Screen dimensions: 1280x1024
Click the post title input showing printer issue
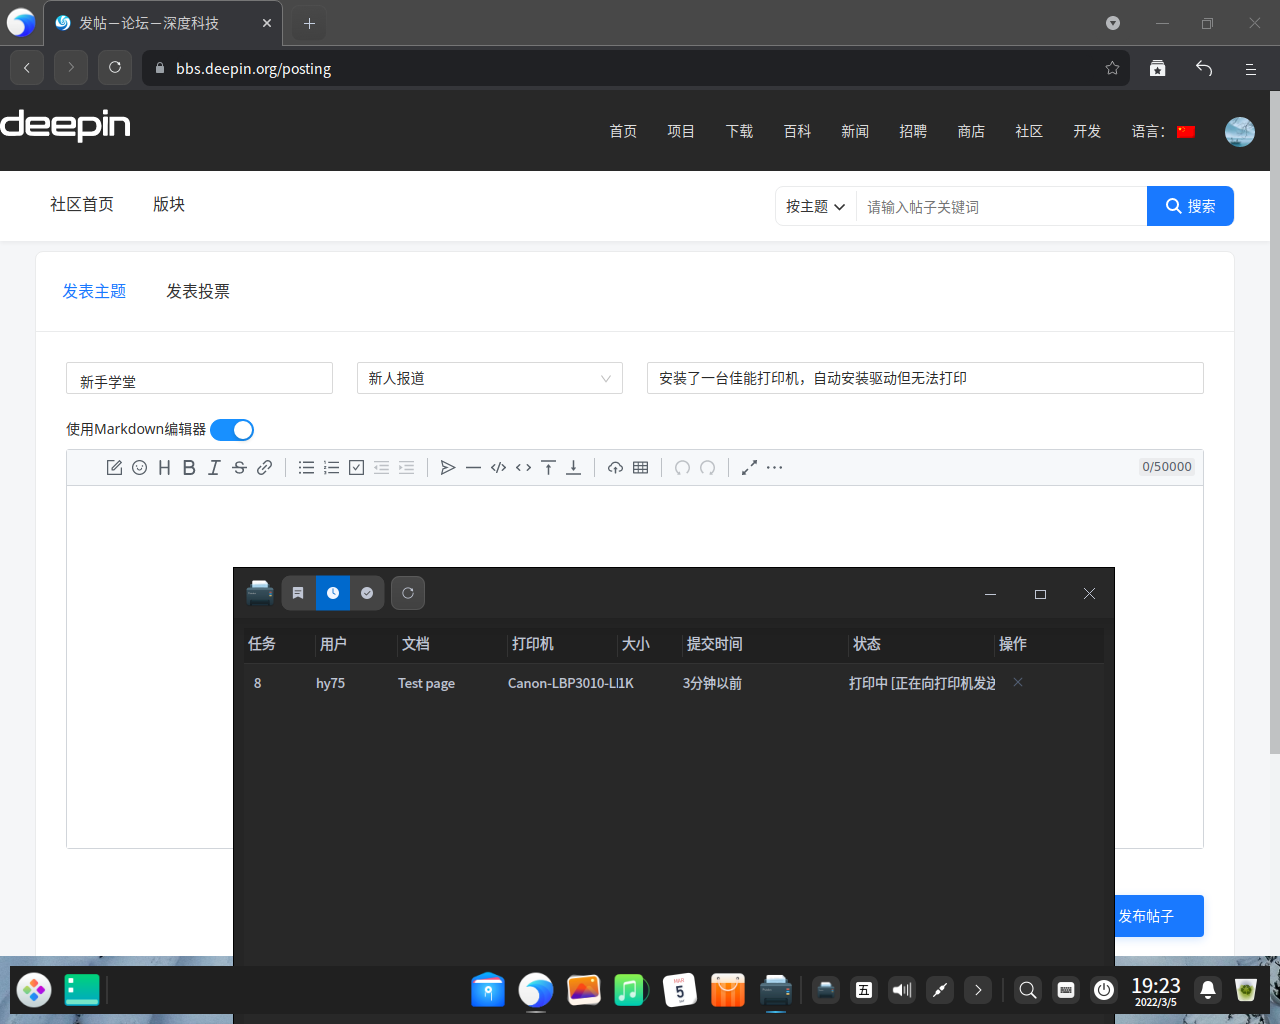point(924,378)
